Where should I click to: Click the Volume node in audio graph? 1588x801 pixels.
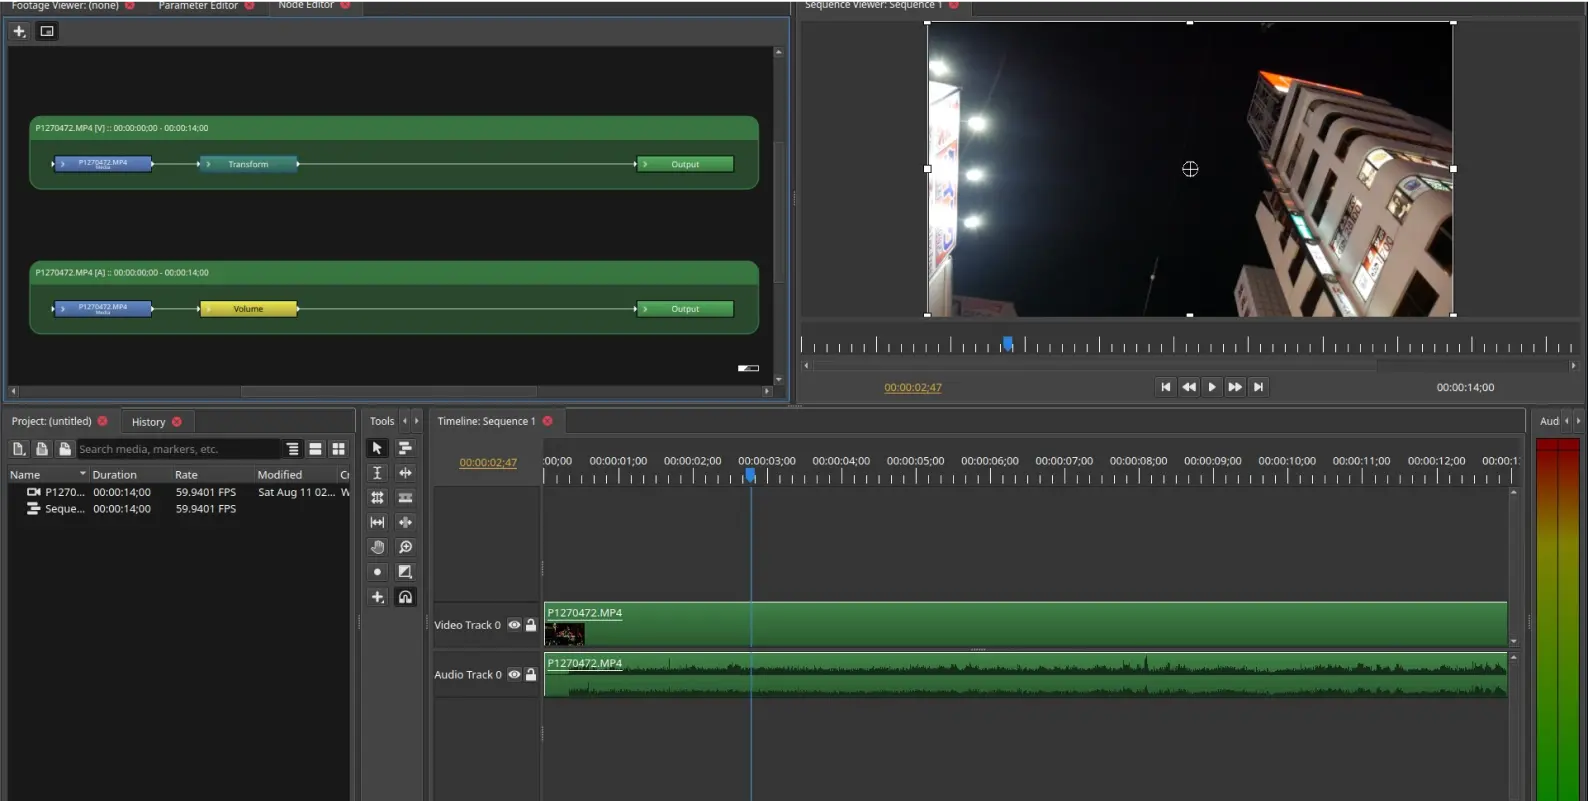point(248,309)
